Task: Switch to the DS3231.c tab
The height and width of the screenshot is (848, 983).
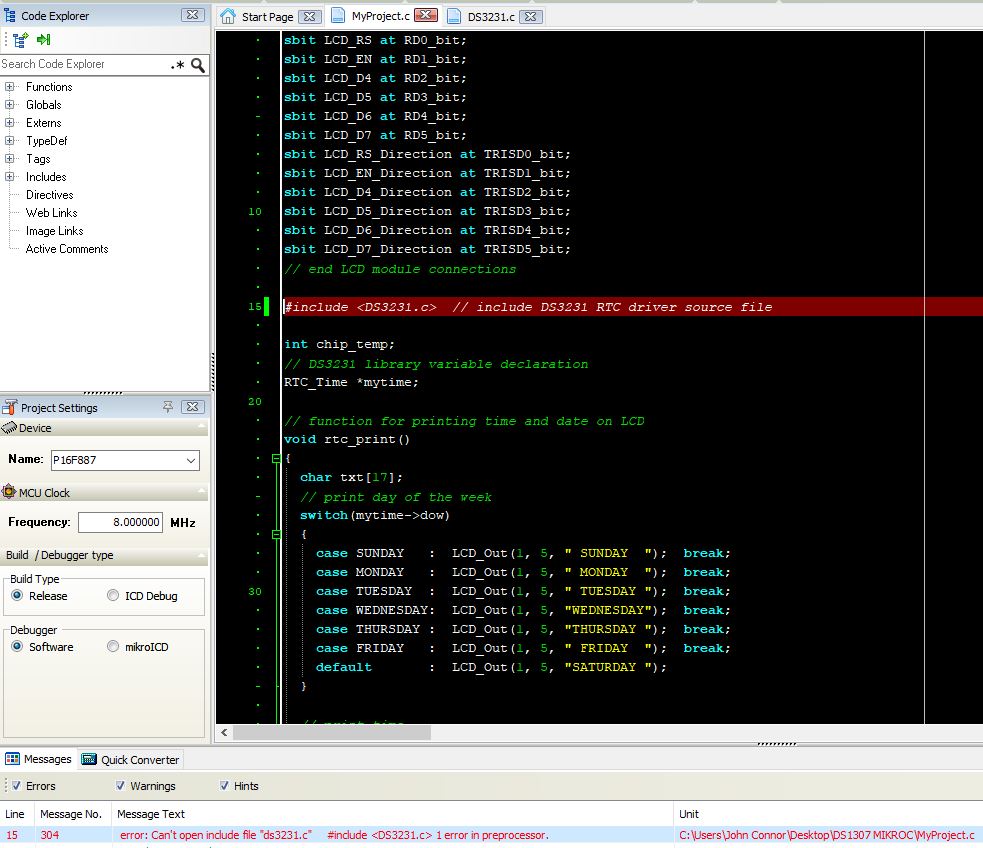Action: pyautogui.click(x=491, y=17)
